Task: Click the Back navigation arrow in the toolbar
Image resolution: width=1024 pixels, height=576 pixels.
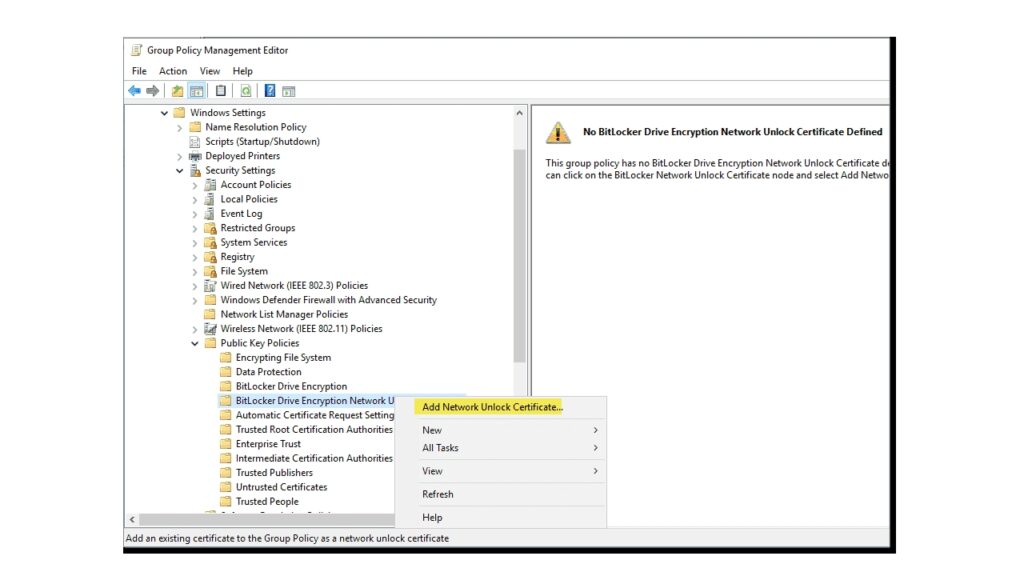Action: (135, 90)
